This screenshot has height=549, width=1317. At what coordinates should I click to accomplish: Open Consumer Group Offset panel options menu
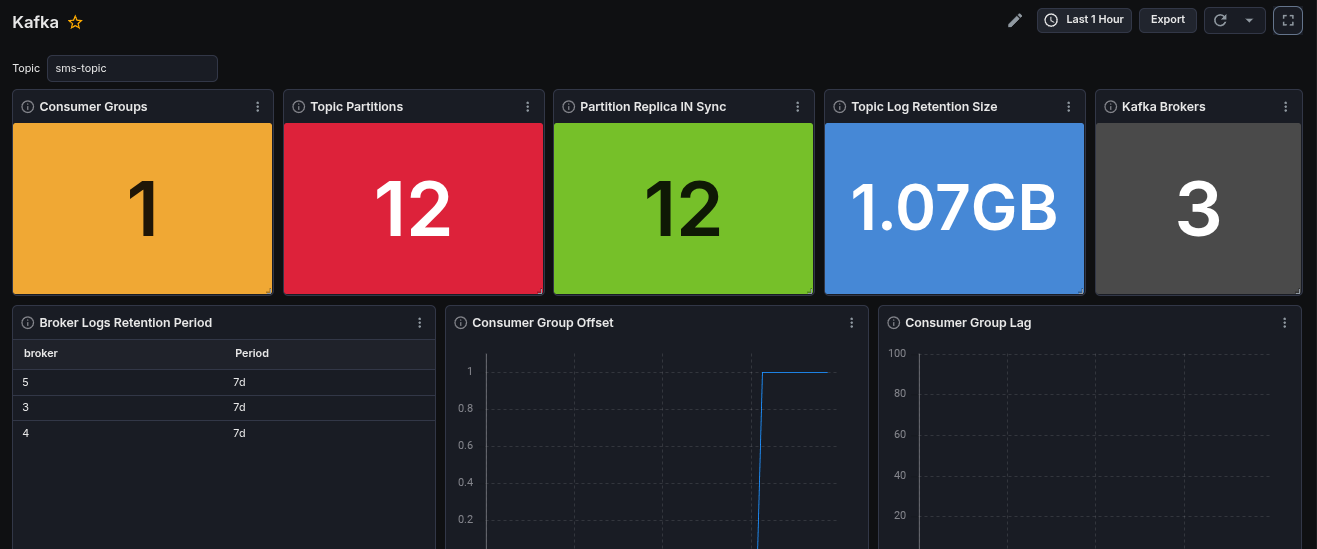852,323
